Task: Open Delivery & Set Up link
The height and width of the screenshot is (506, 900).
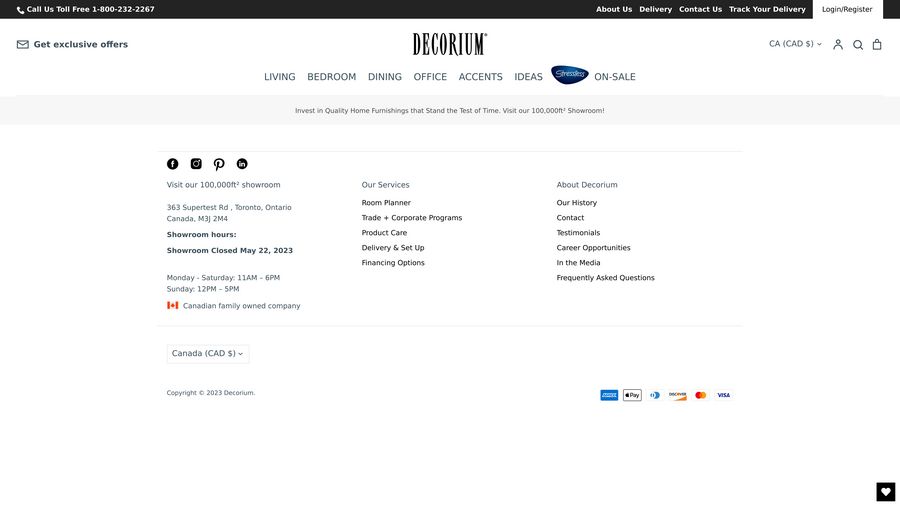Action: click(x=393, y=247)
